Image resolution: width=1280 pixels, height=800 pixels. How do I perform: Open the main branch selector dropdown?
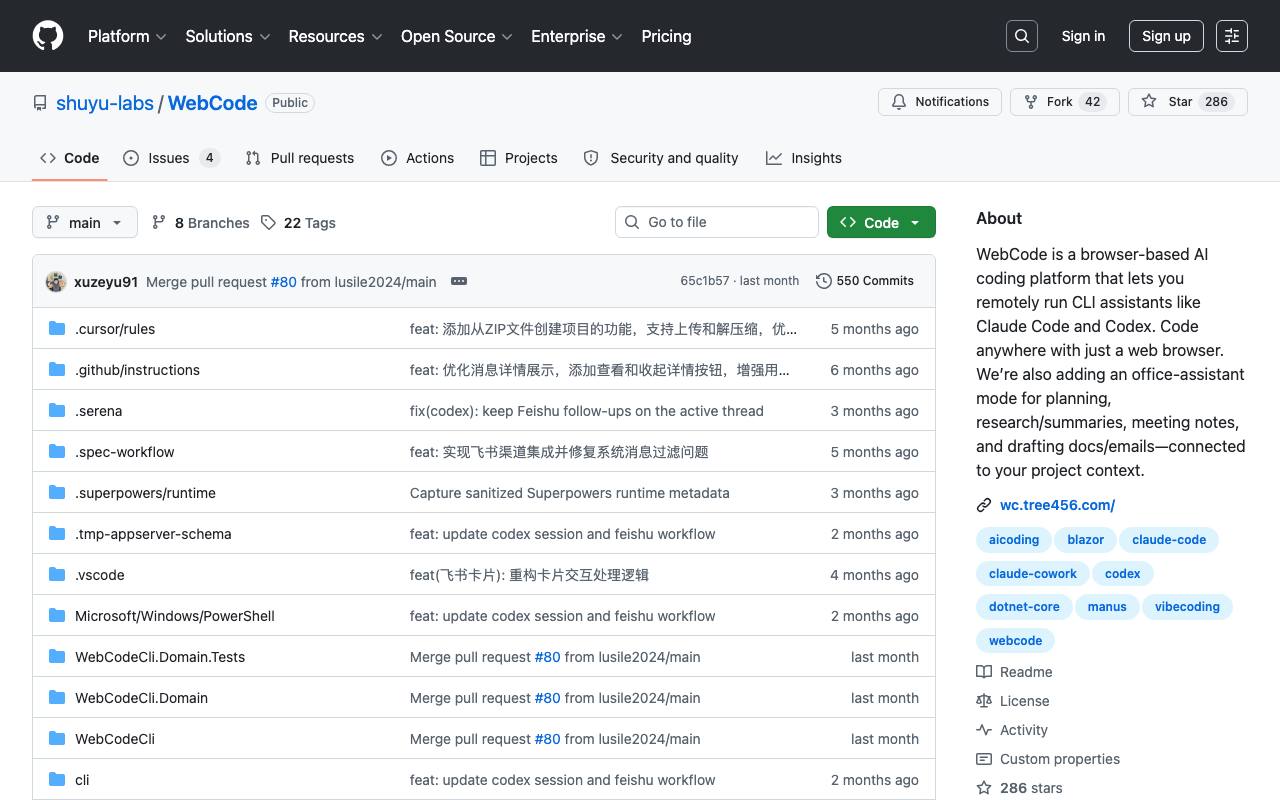(x=85, y=222)
